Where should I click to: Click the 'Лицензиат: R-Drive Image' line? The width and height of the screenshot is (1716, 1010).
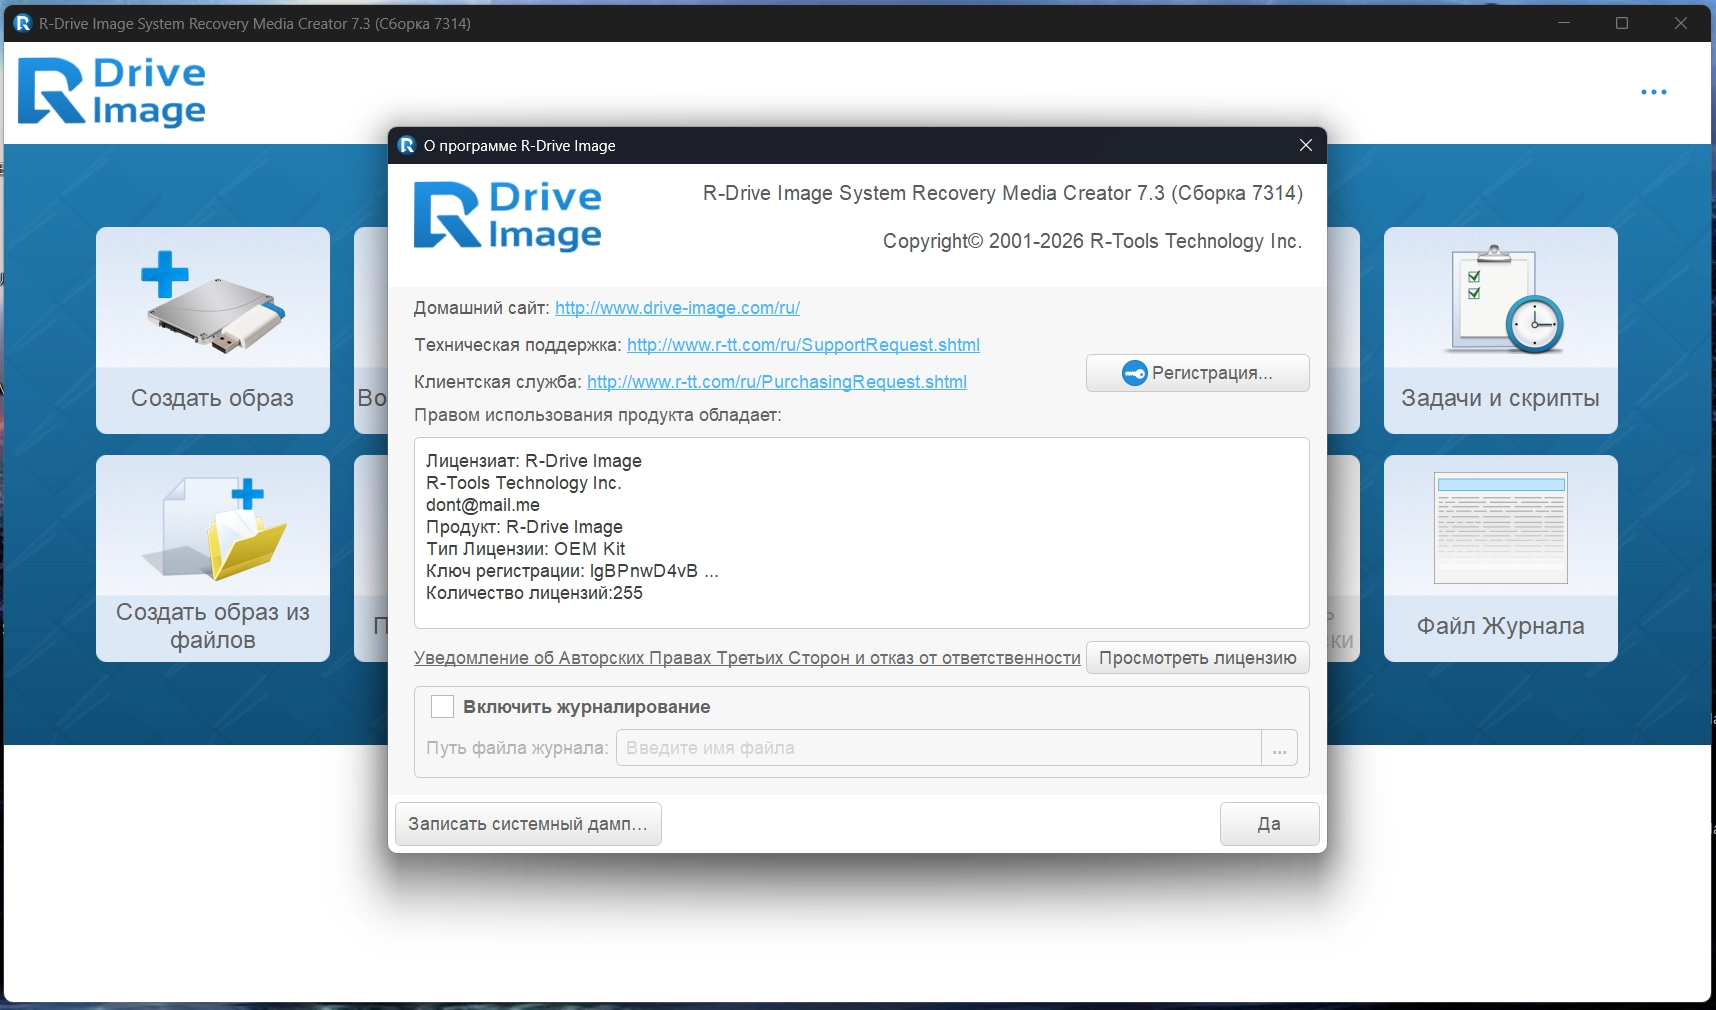(x=534, y=461)
